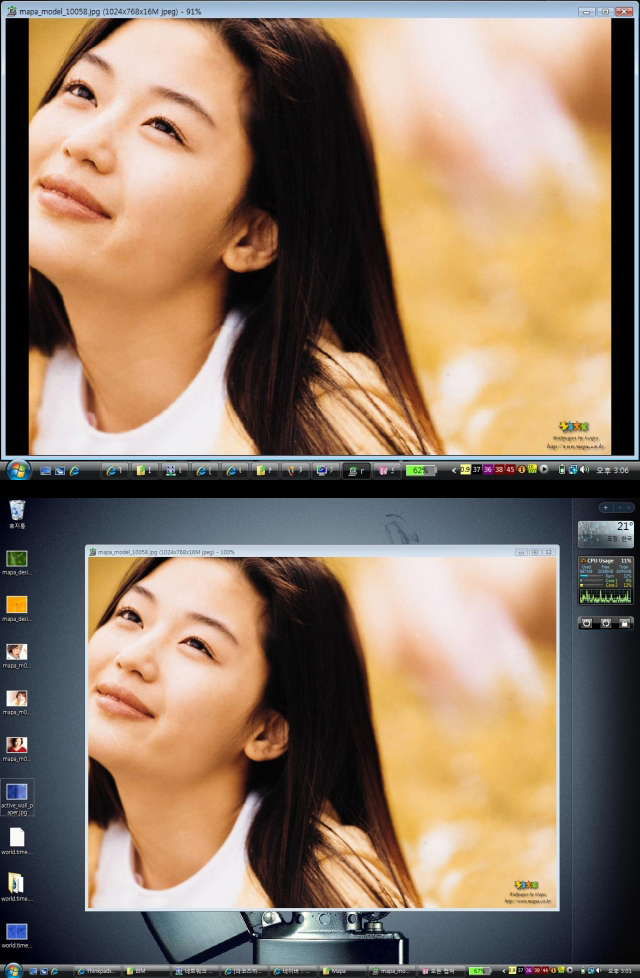This screenshot has height=978, width=640.
Task: Click the photo in the 100% viewer window
Action: pos(322,732)
